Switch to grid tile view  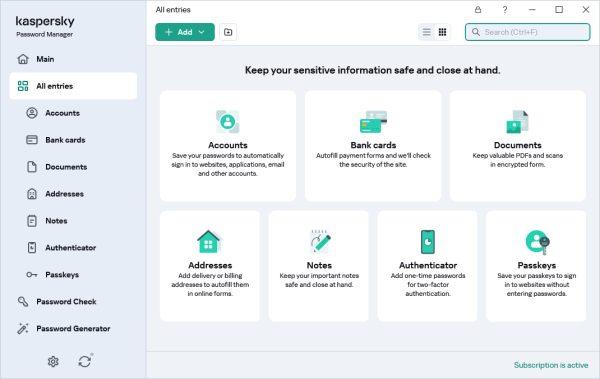442,32
